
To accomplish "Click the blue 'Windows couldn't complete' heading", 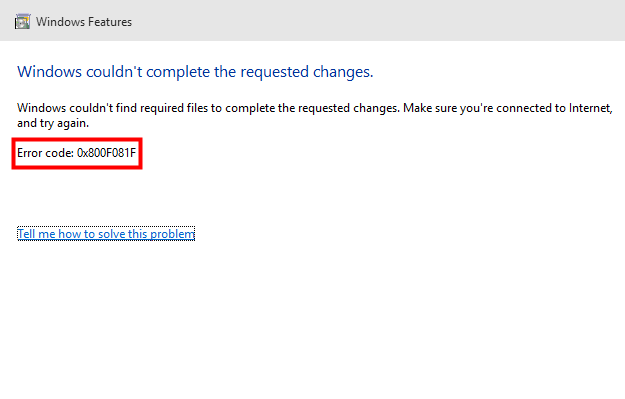I will (x=195, y=72).
